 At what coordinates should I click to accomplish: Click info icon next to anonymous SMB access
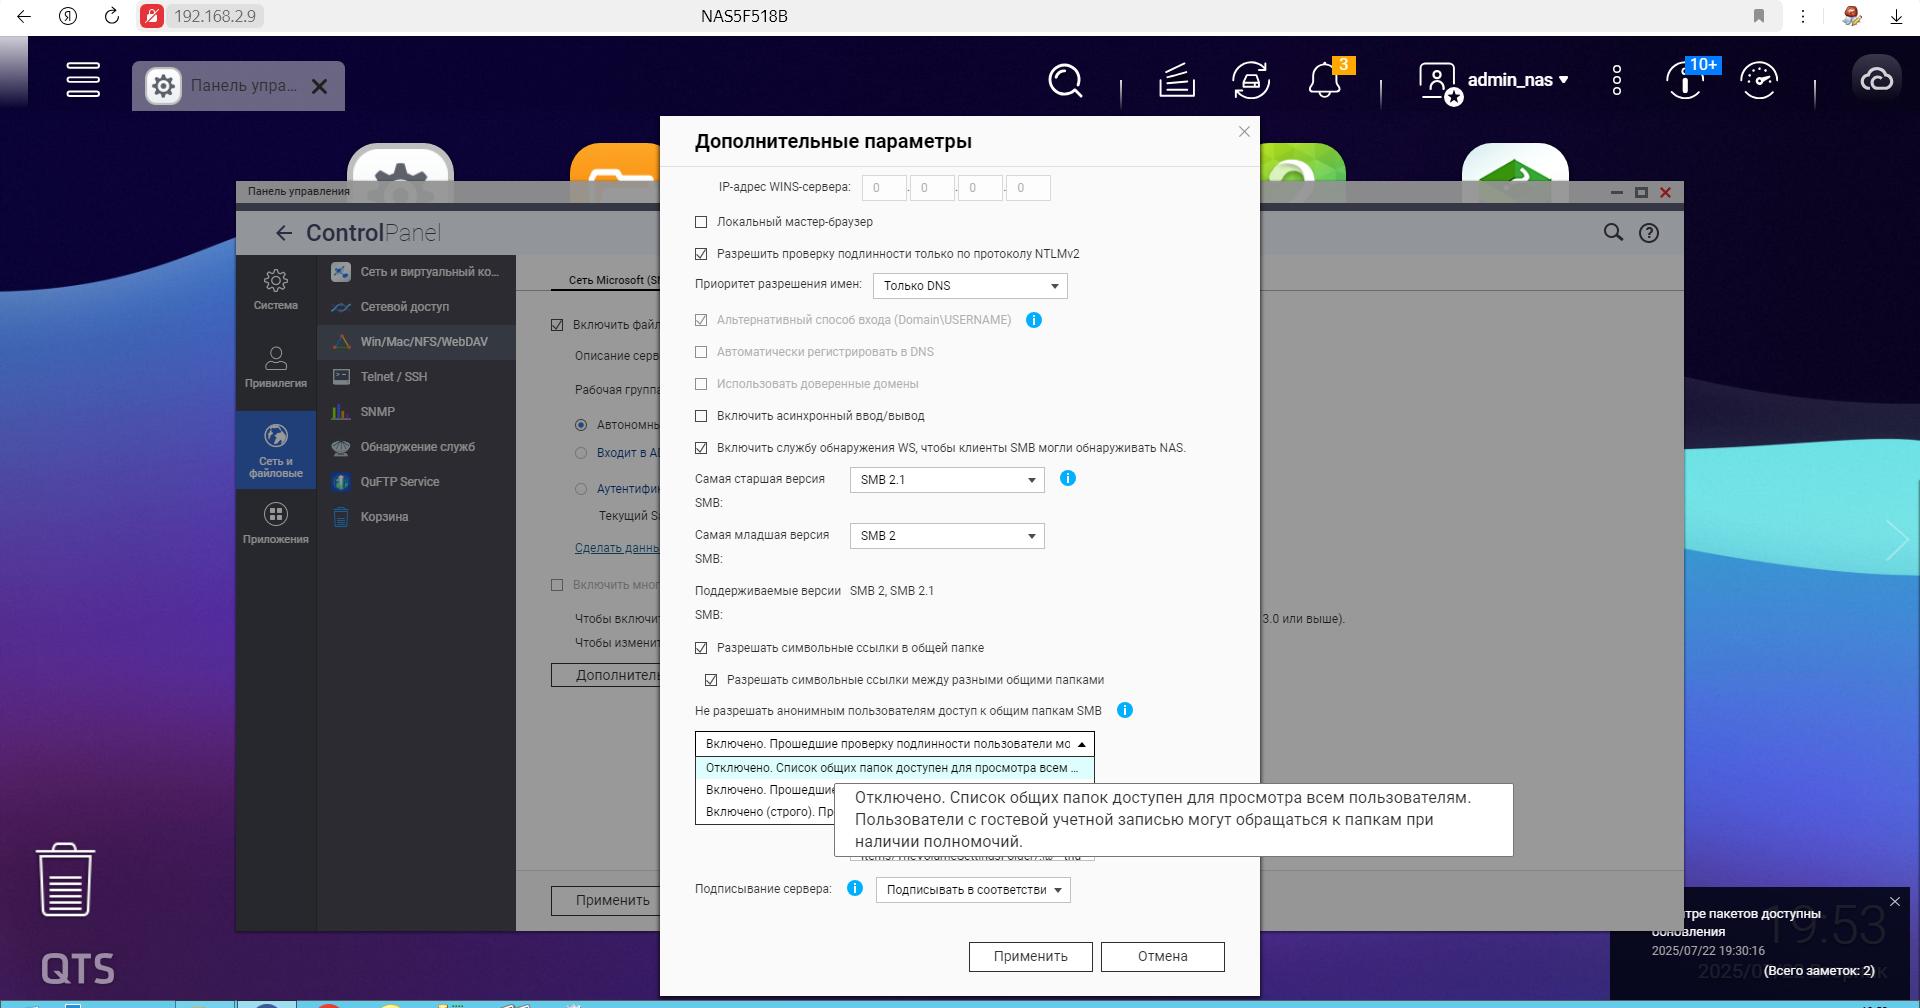coord(1124,710)
